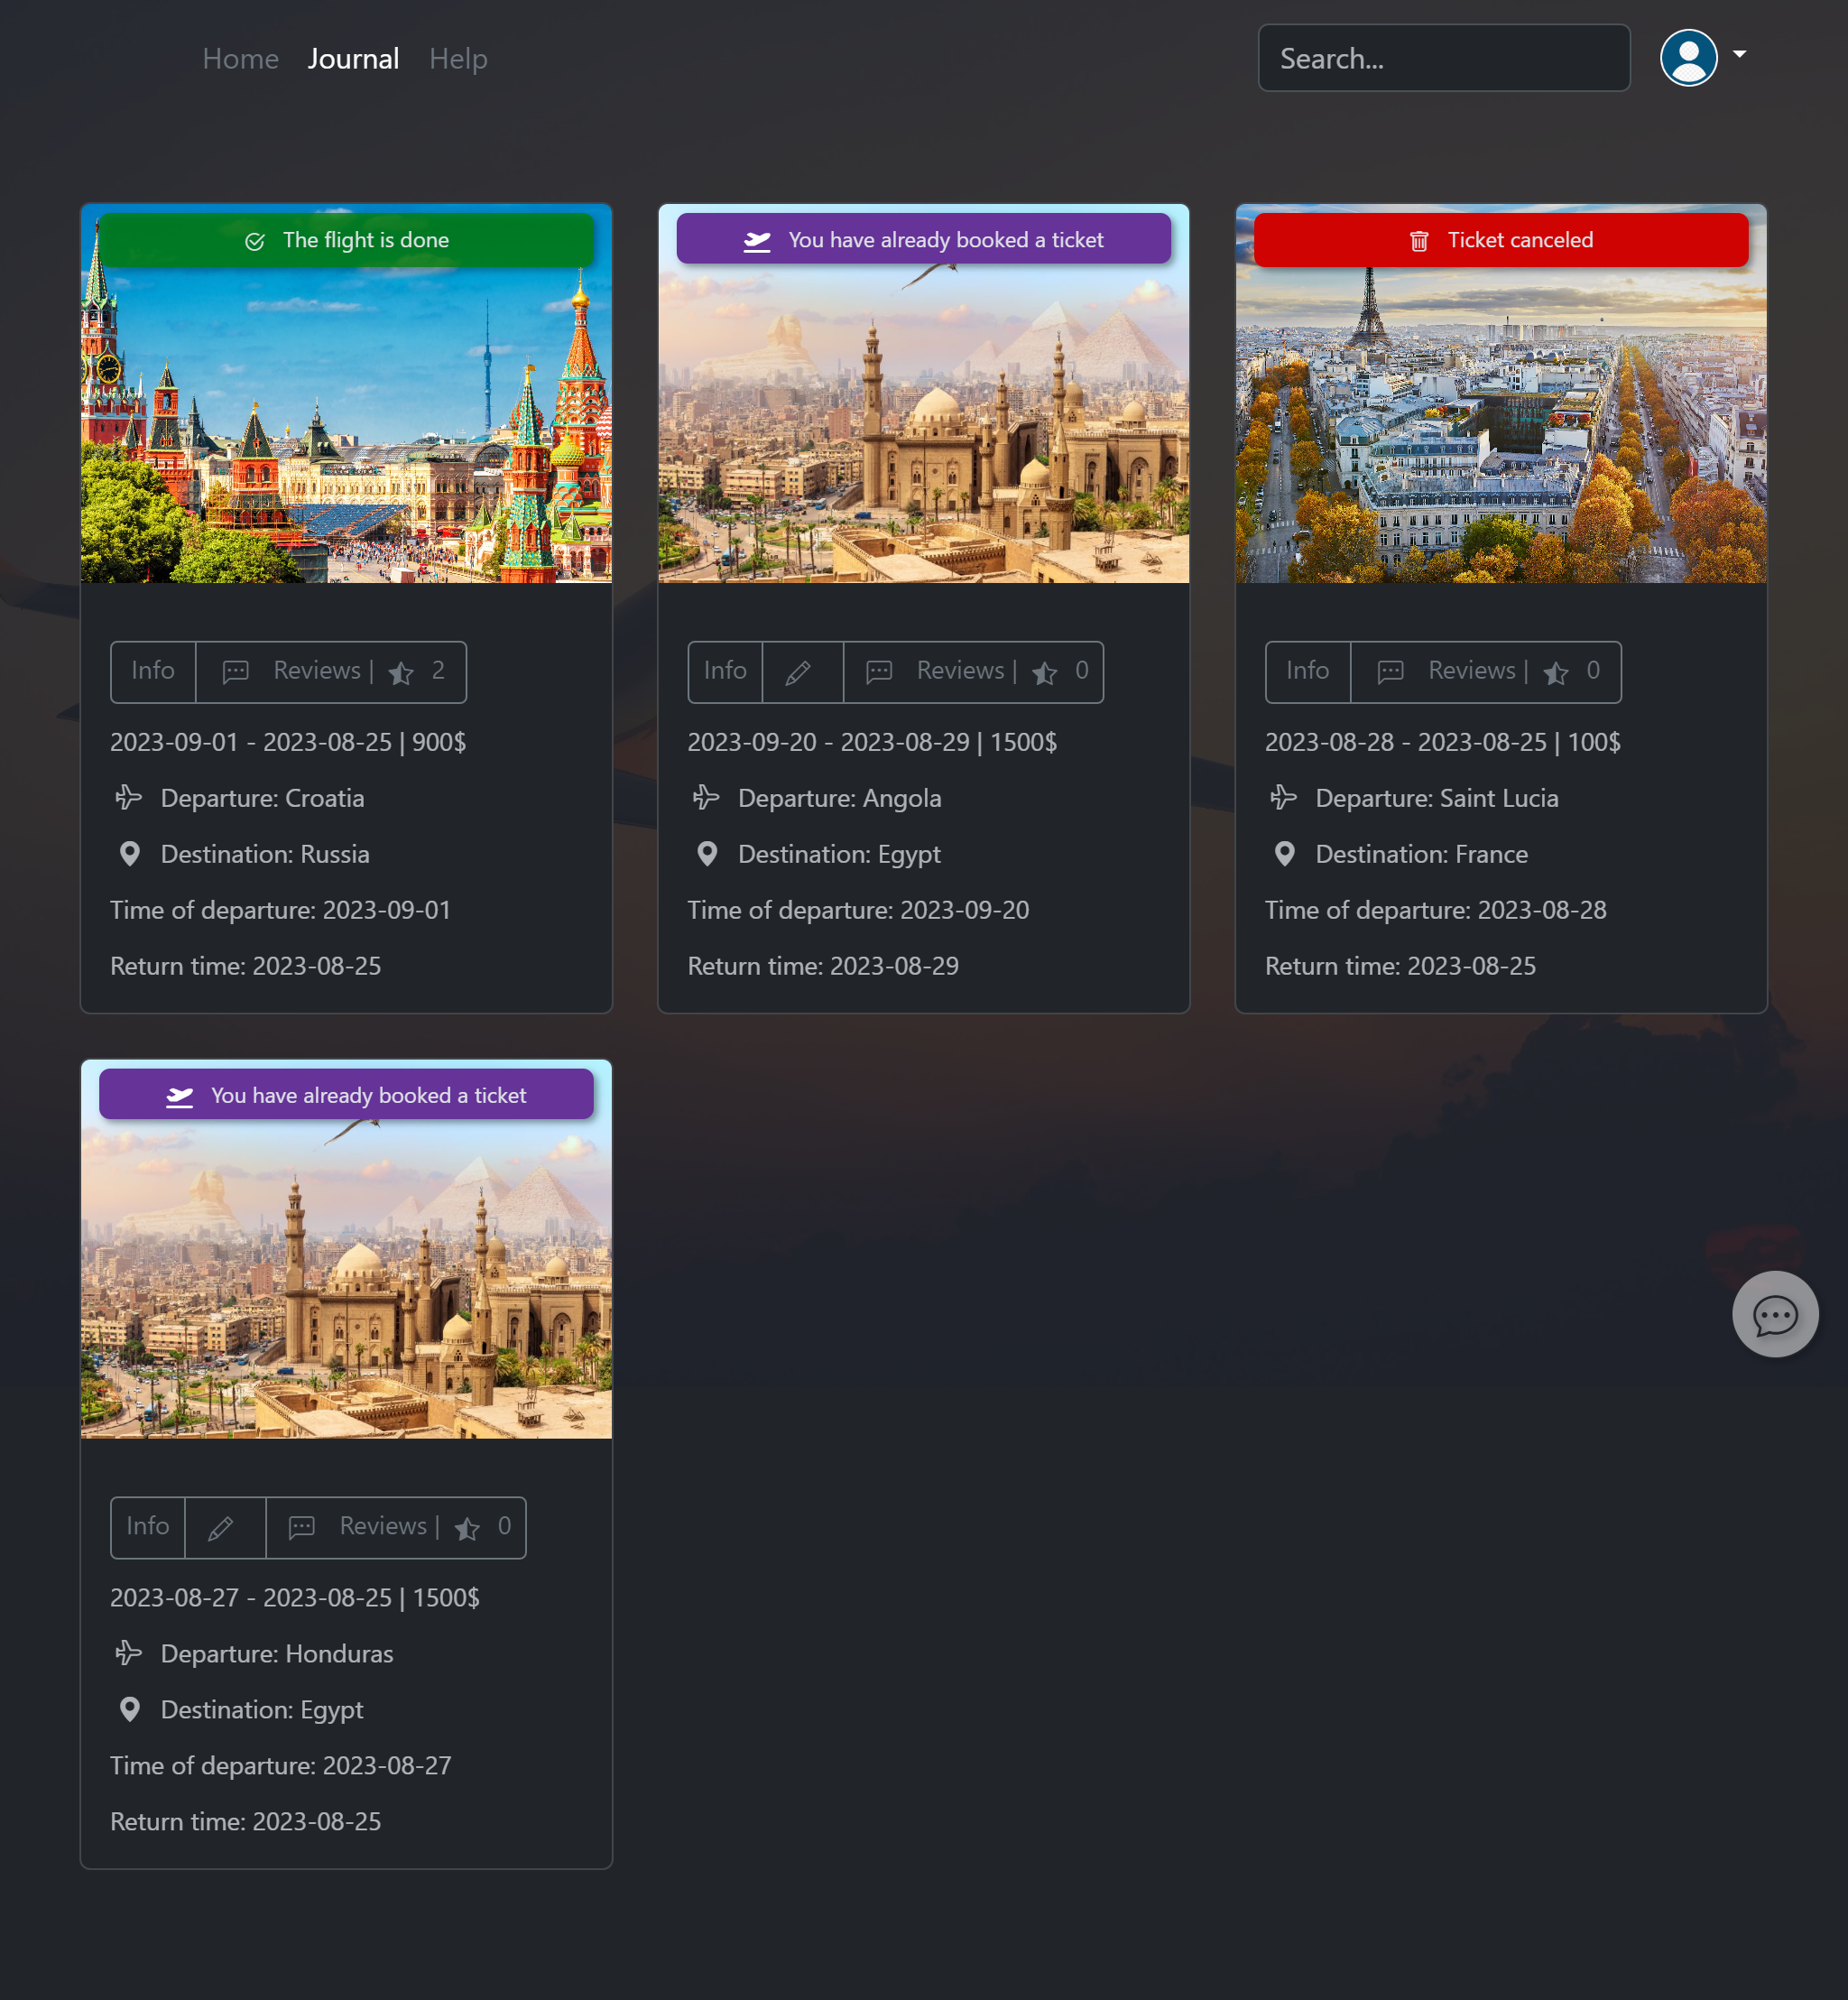Click the reviews chat icon on Russia card
The image size is (1848, 2000).
pos(236,672)
